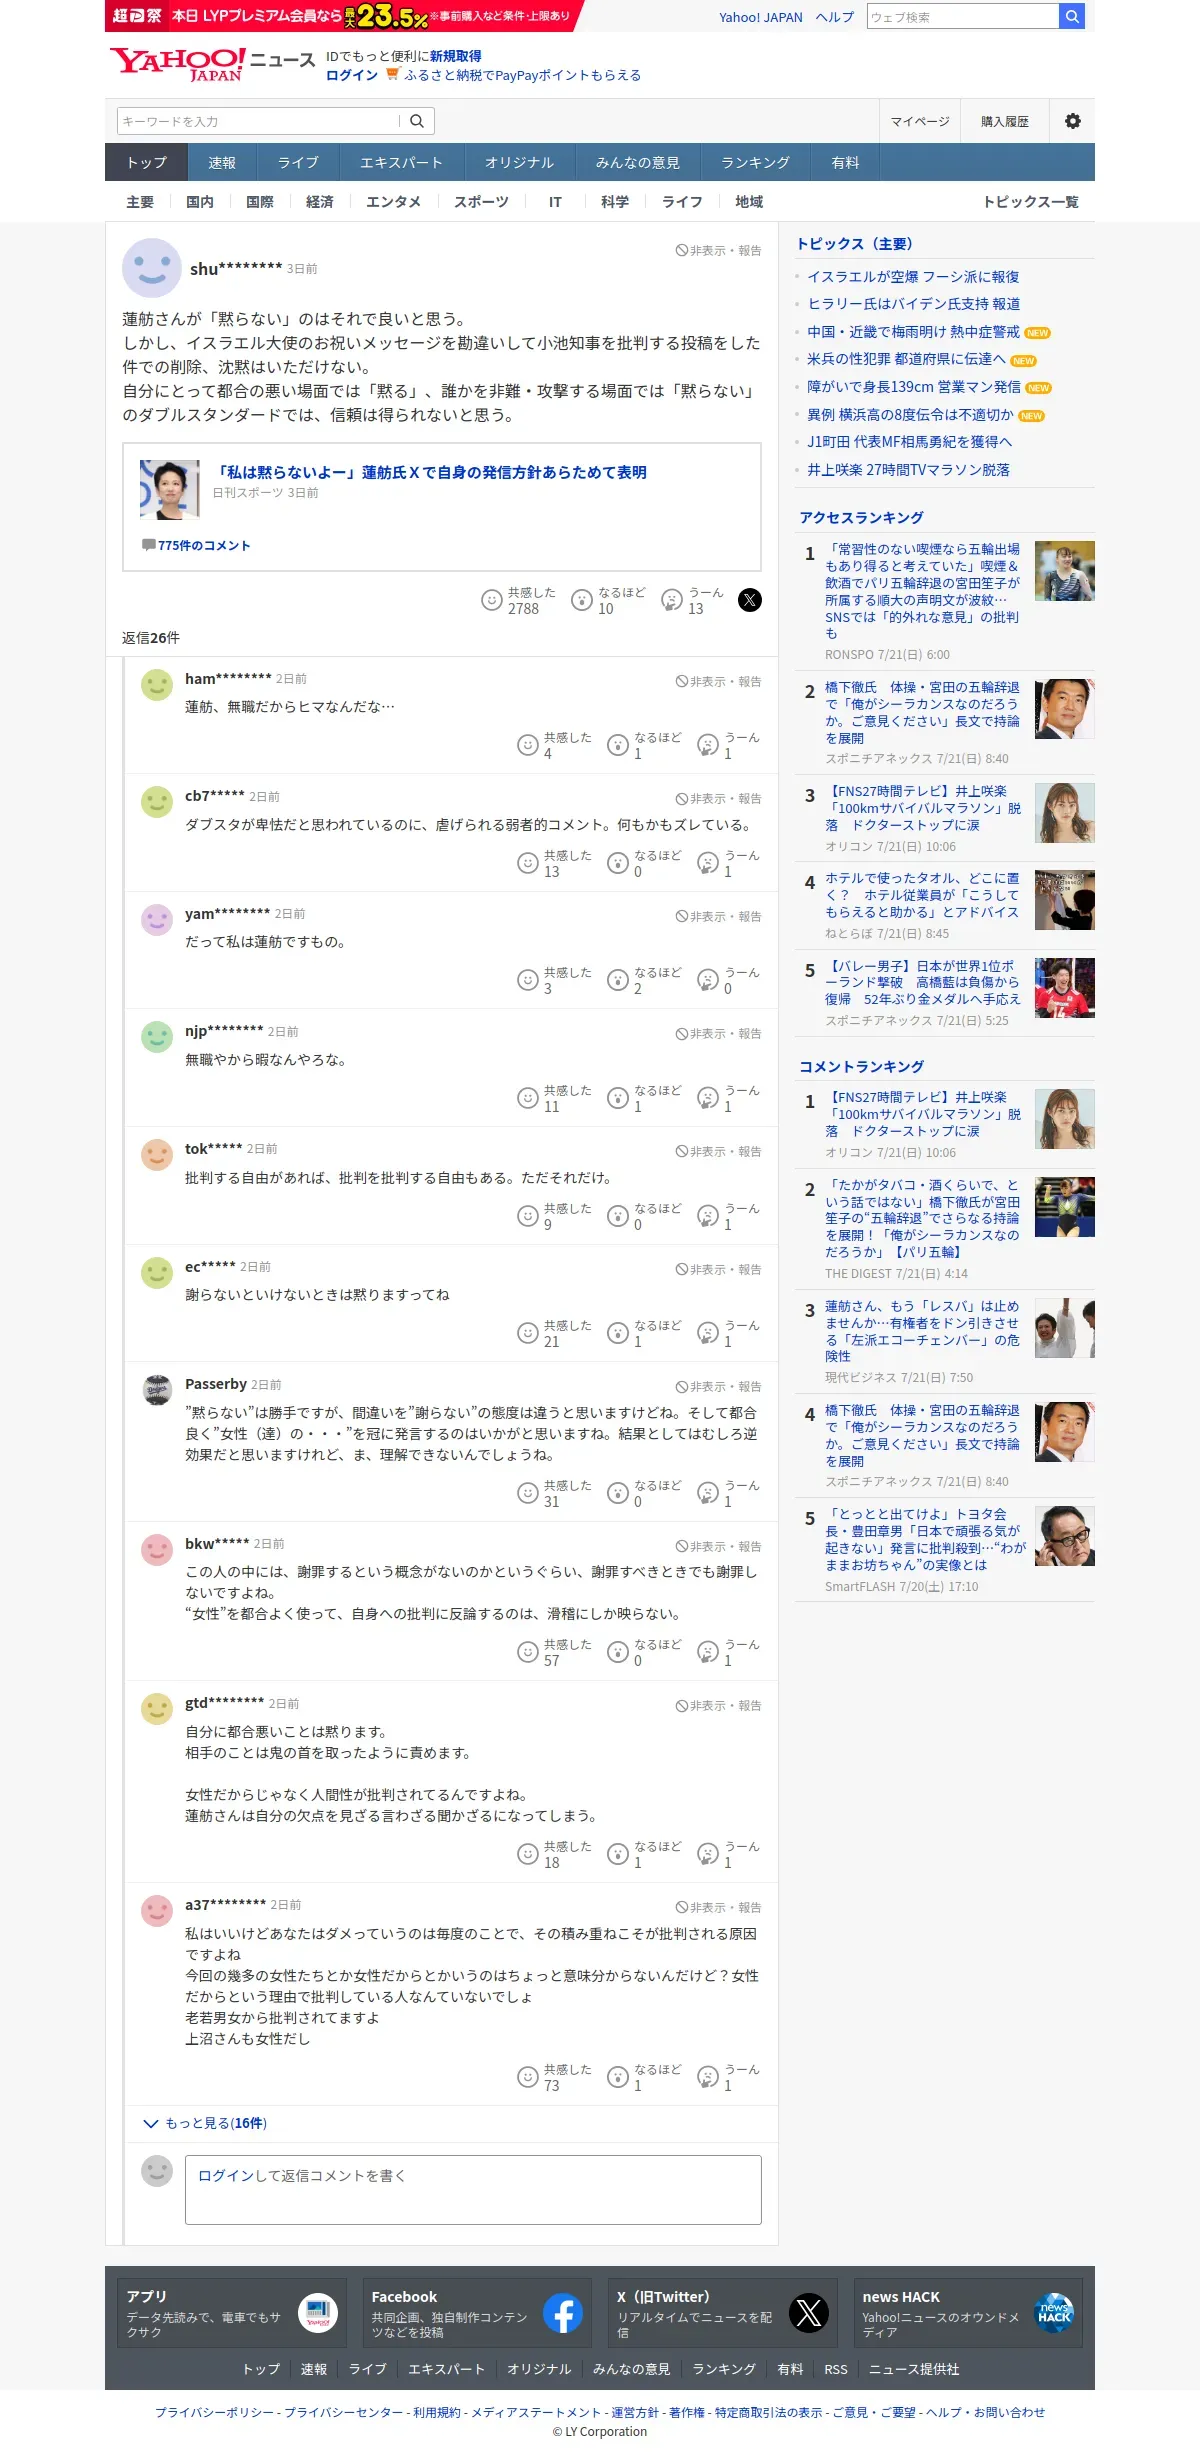Click the 新規取得 link
Image resolution: width=1200 pixels, height=2460 pixels.
(456, 56)
